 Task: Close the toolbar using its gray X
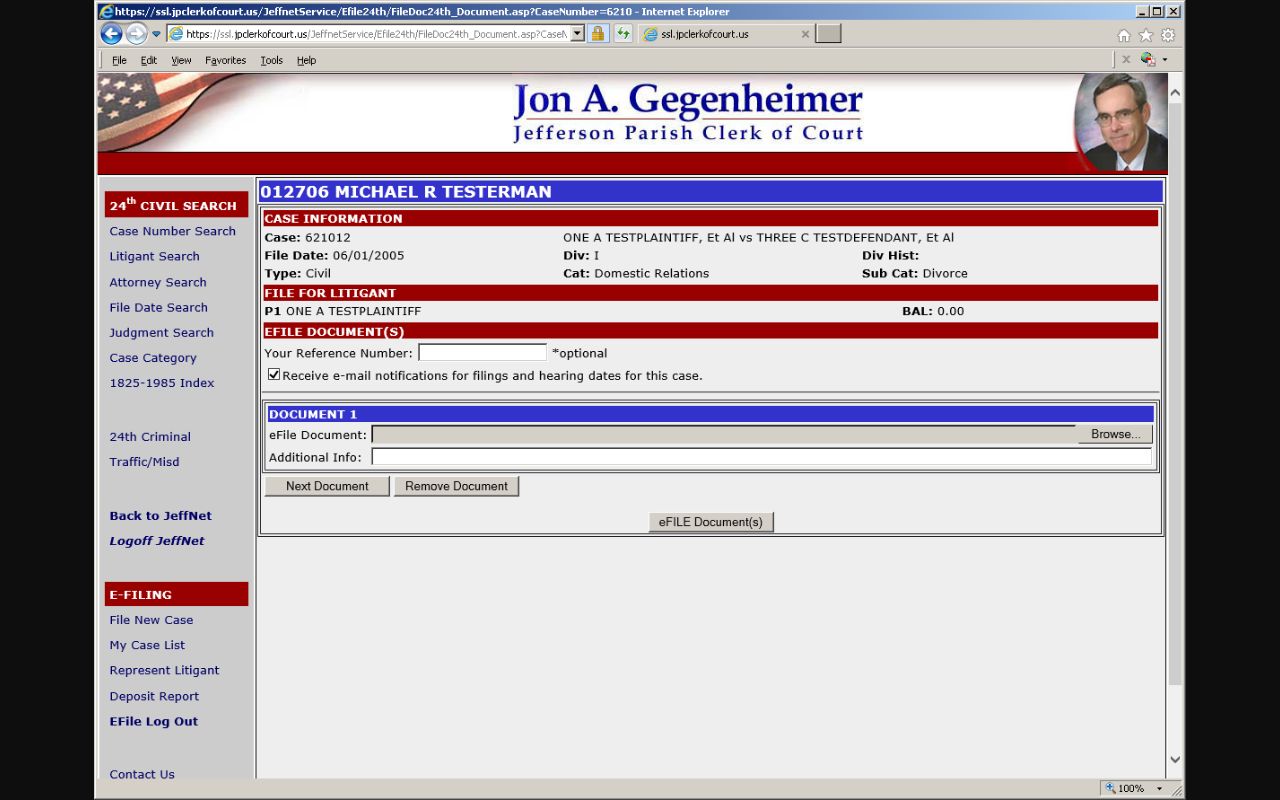(x=1126, y=60)
